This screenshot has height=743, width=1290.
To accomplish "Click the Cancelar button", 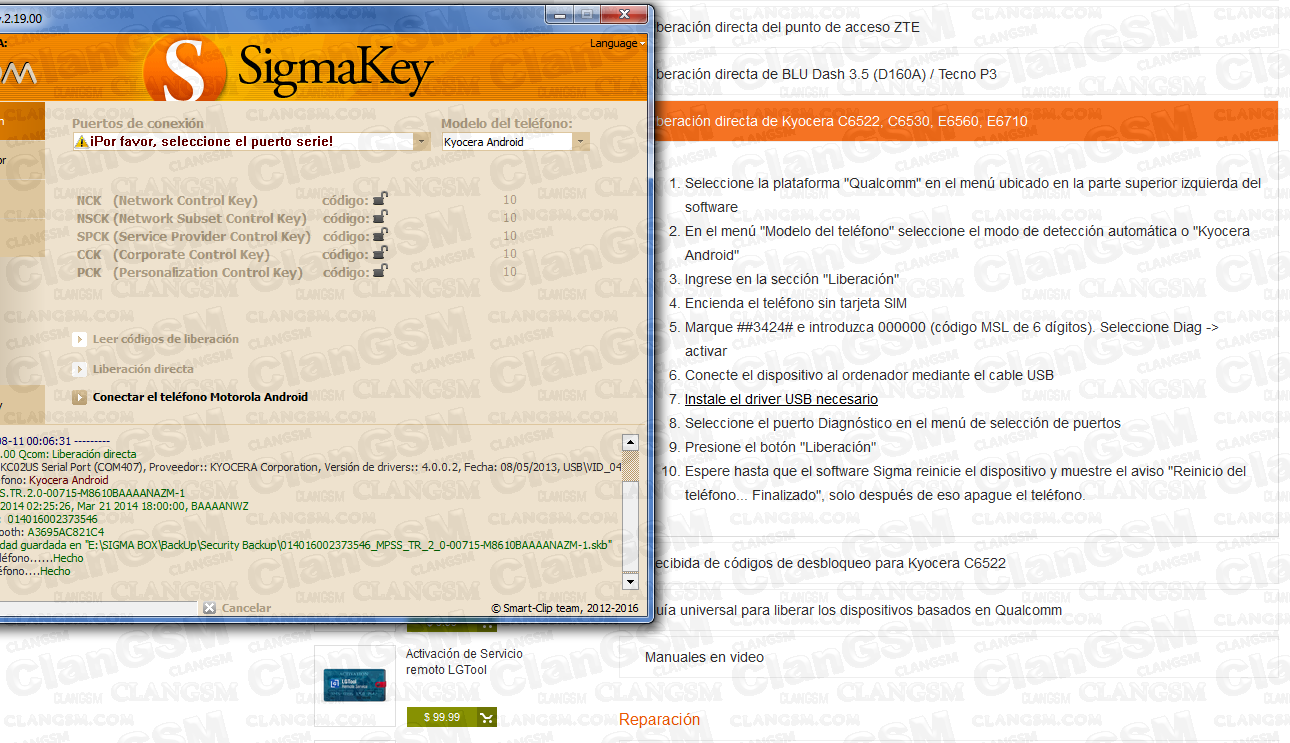I will coord(246,607).
